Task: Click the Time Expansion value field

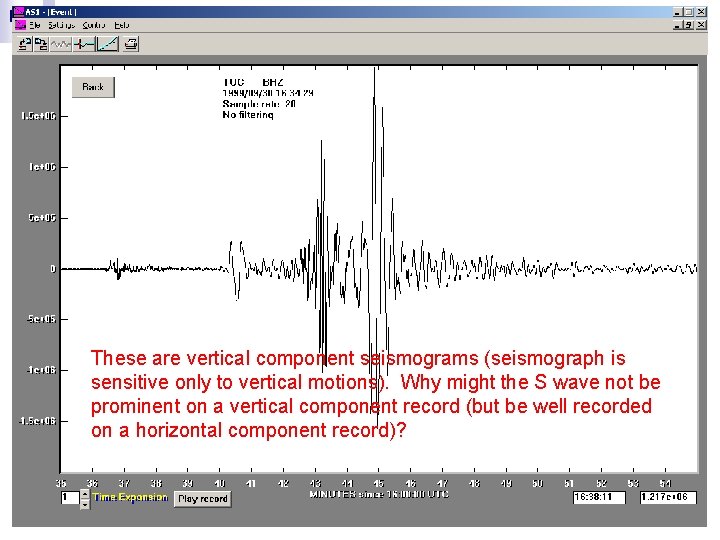Action: coord(70,497)
